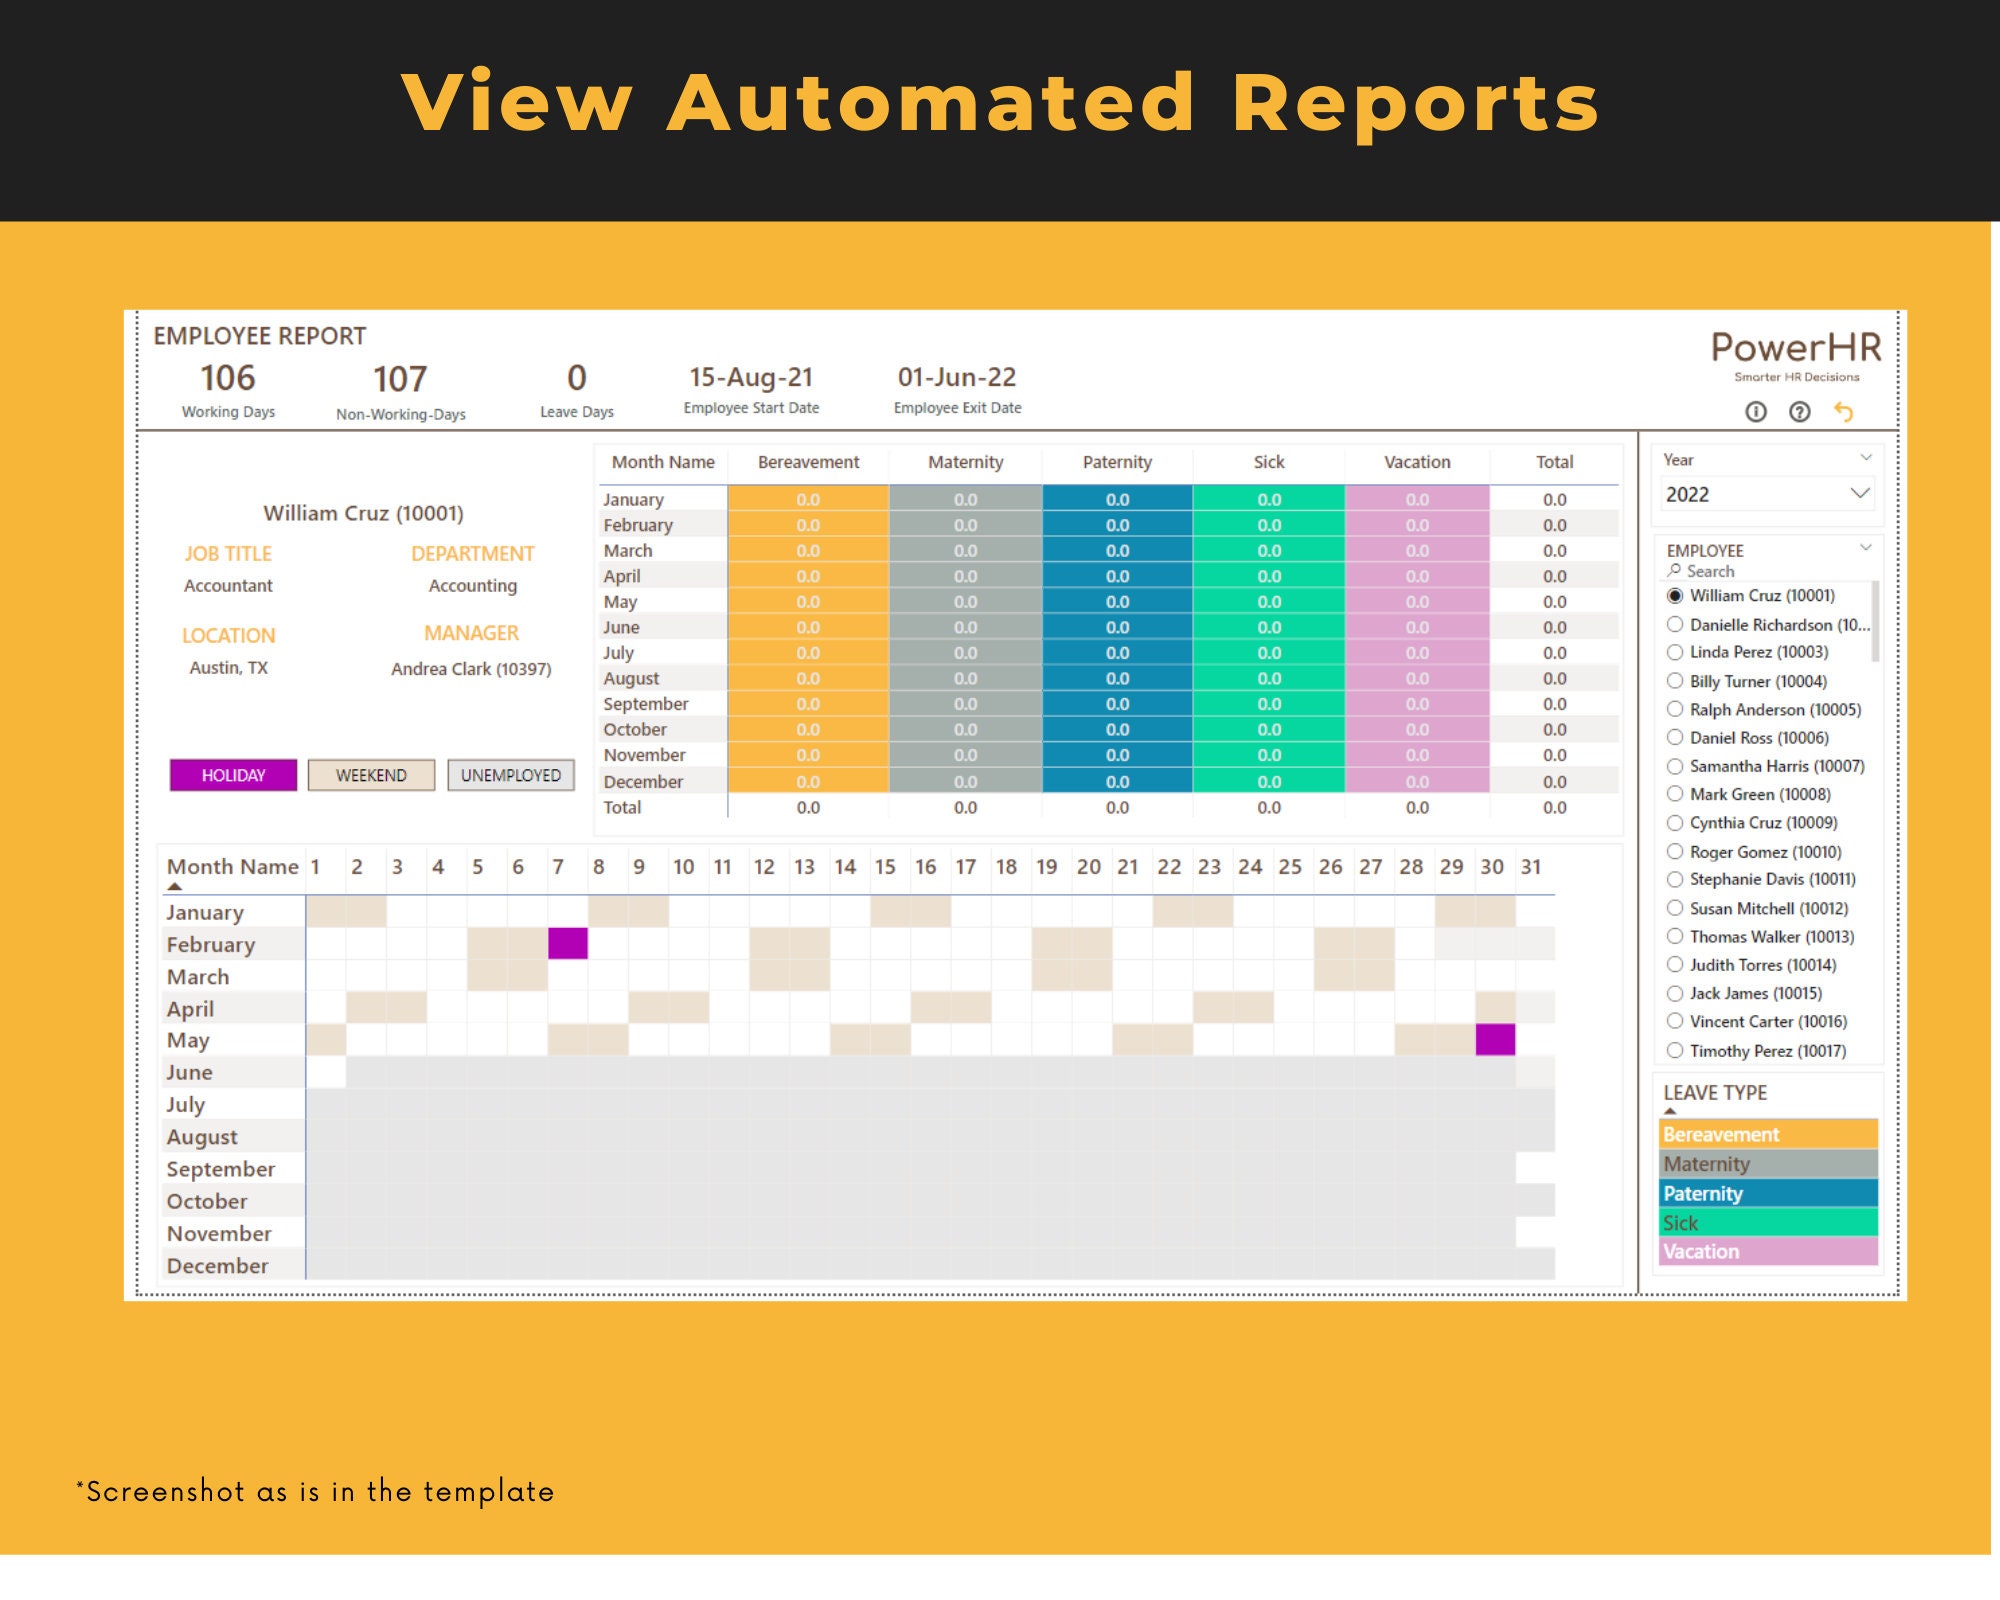Click the UNEMPLOYED legend label
2000x1600 pixels.
(511, 774)
